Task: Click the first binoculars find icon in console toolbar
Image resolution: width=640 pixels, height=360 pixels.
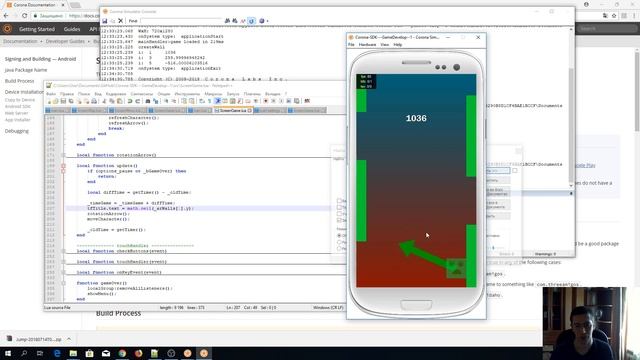Action: tap(227, 21)
